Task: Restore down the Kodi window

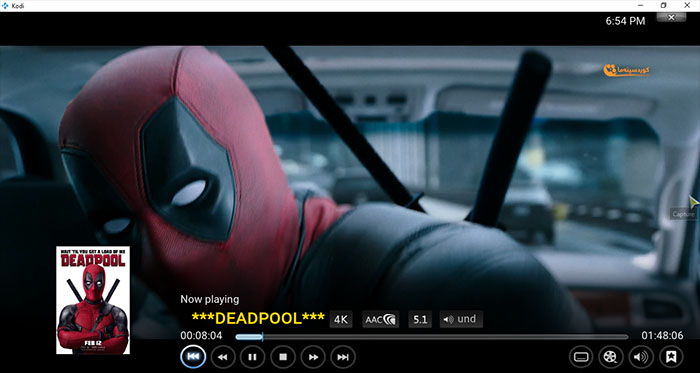Action: 663,5
